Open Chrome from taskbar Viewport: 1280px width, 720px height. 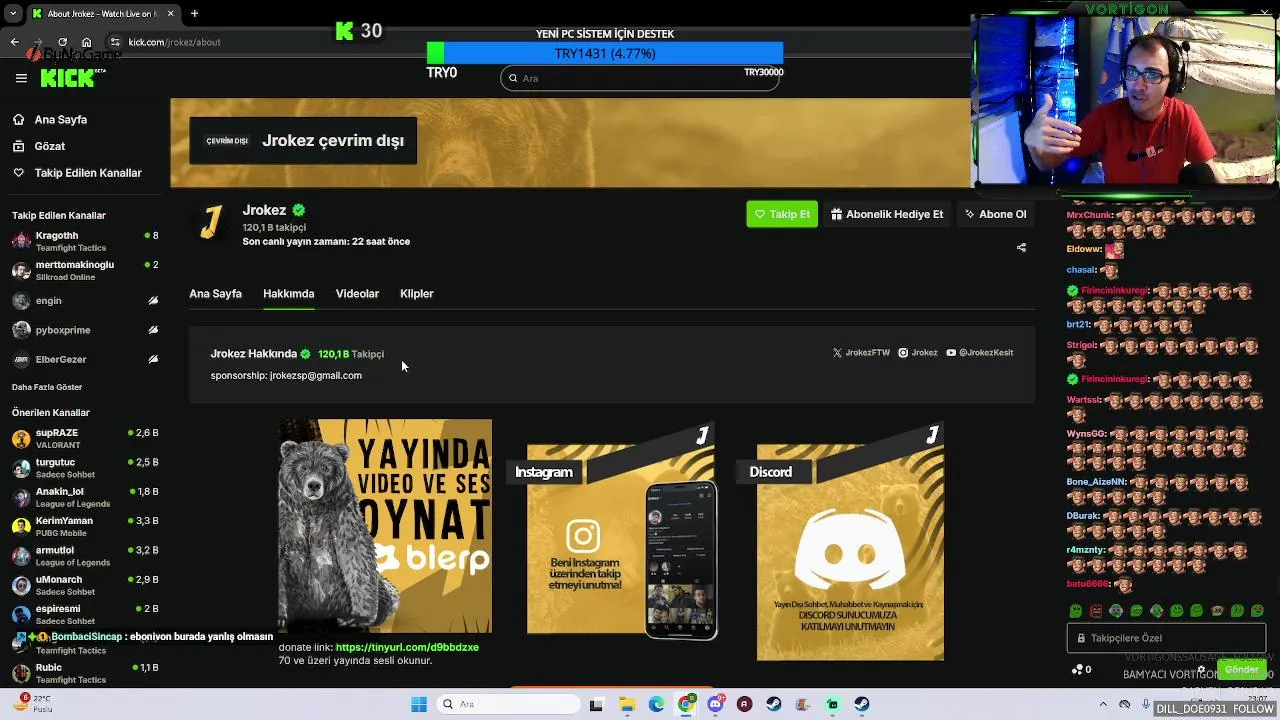pyautogui.click(x=686, y=704)
